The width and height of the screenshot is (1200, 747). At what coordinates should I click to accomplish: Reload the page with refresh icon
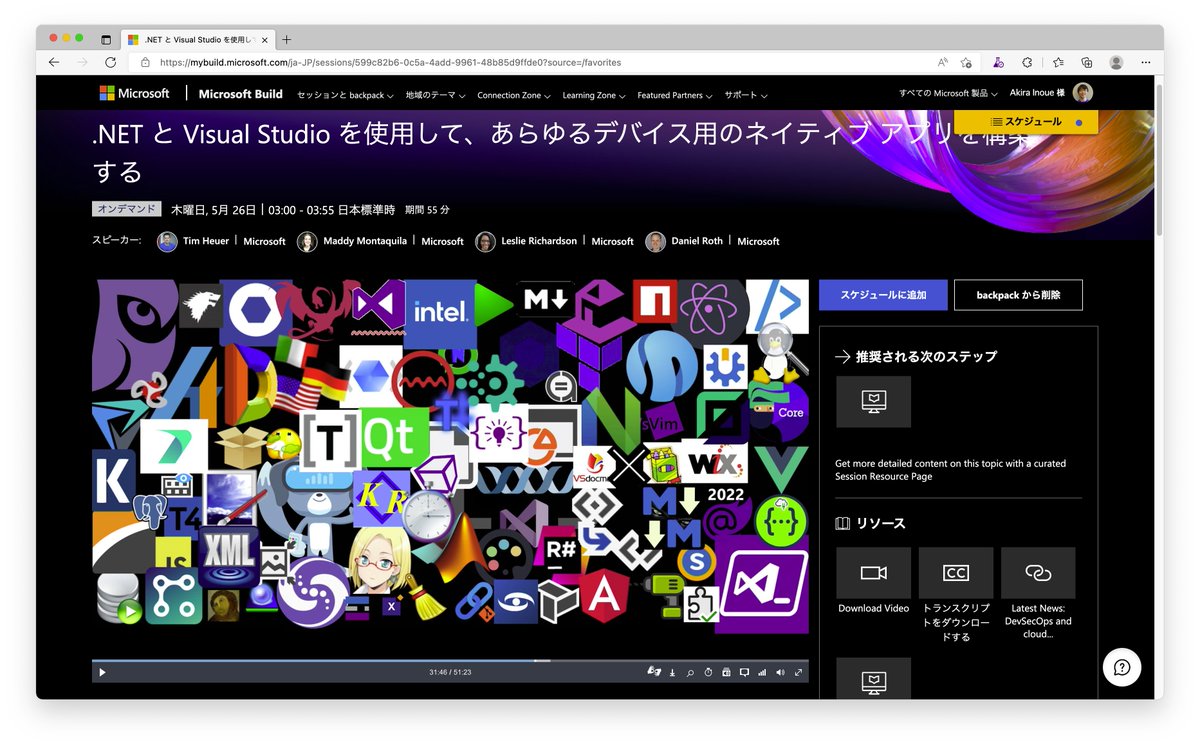point(110,62)
